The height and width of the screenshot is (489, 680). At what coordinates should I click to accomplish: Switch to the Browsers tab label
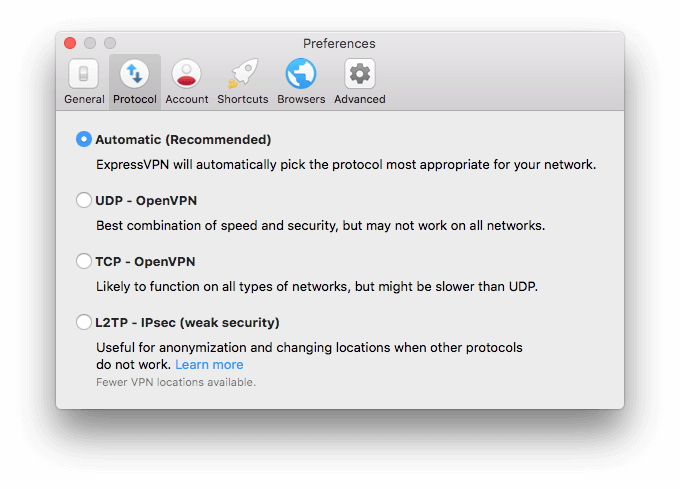(x=301, y=99)
